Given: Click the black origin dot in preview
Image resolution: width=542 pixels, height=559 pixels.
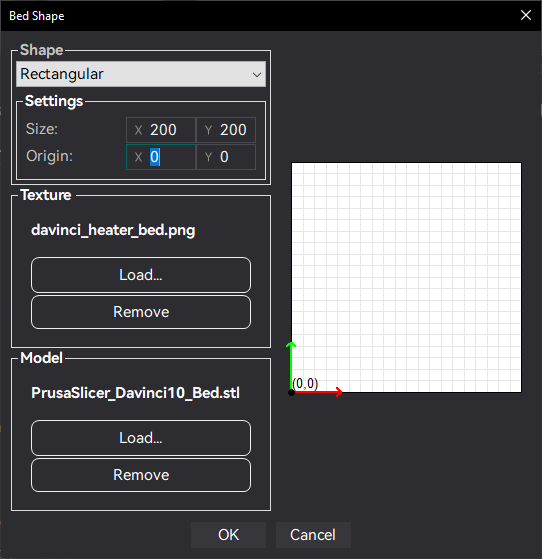Looking at the screenshot, I should [291, 393].
